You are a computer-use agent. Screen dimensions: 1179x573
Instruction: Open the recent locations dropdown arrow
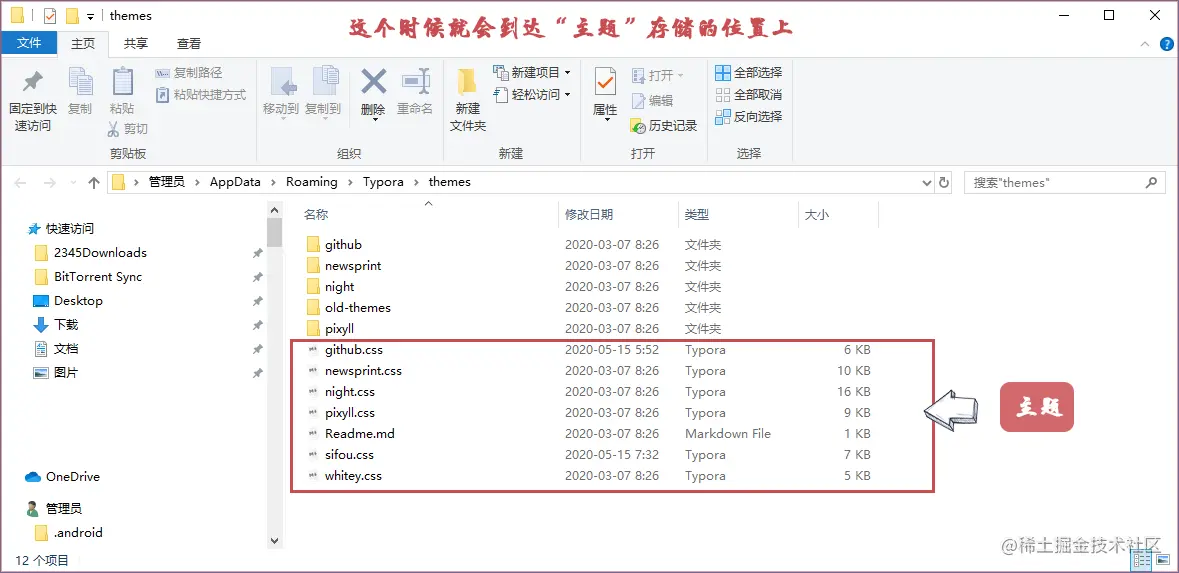click(73, 183)
